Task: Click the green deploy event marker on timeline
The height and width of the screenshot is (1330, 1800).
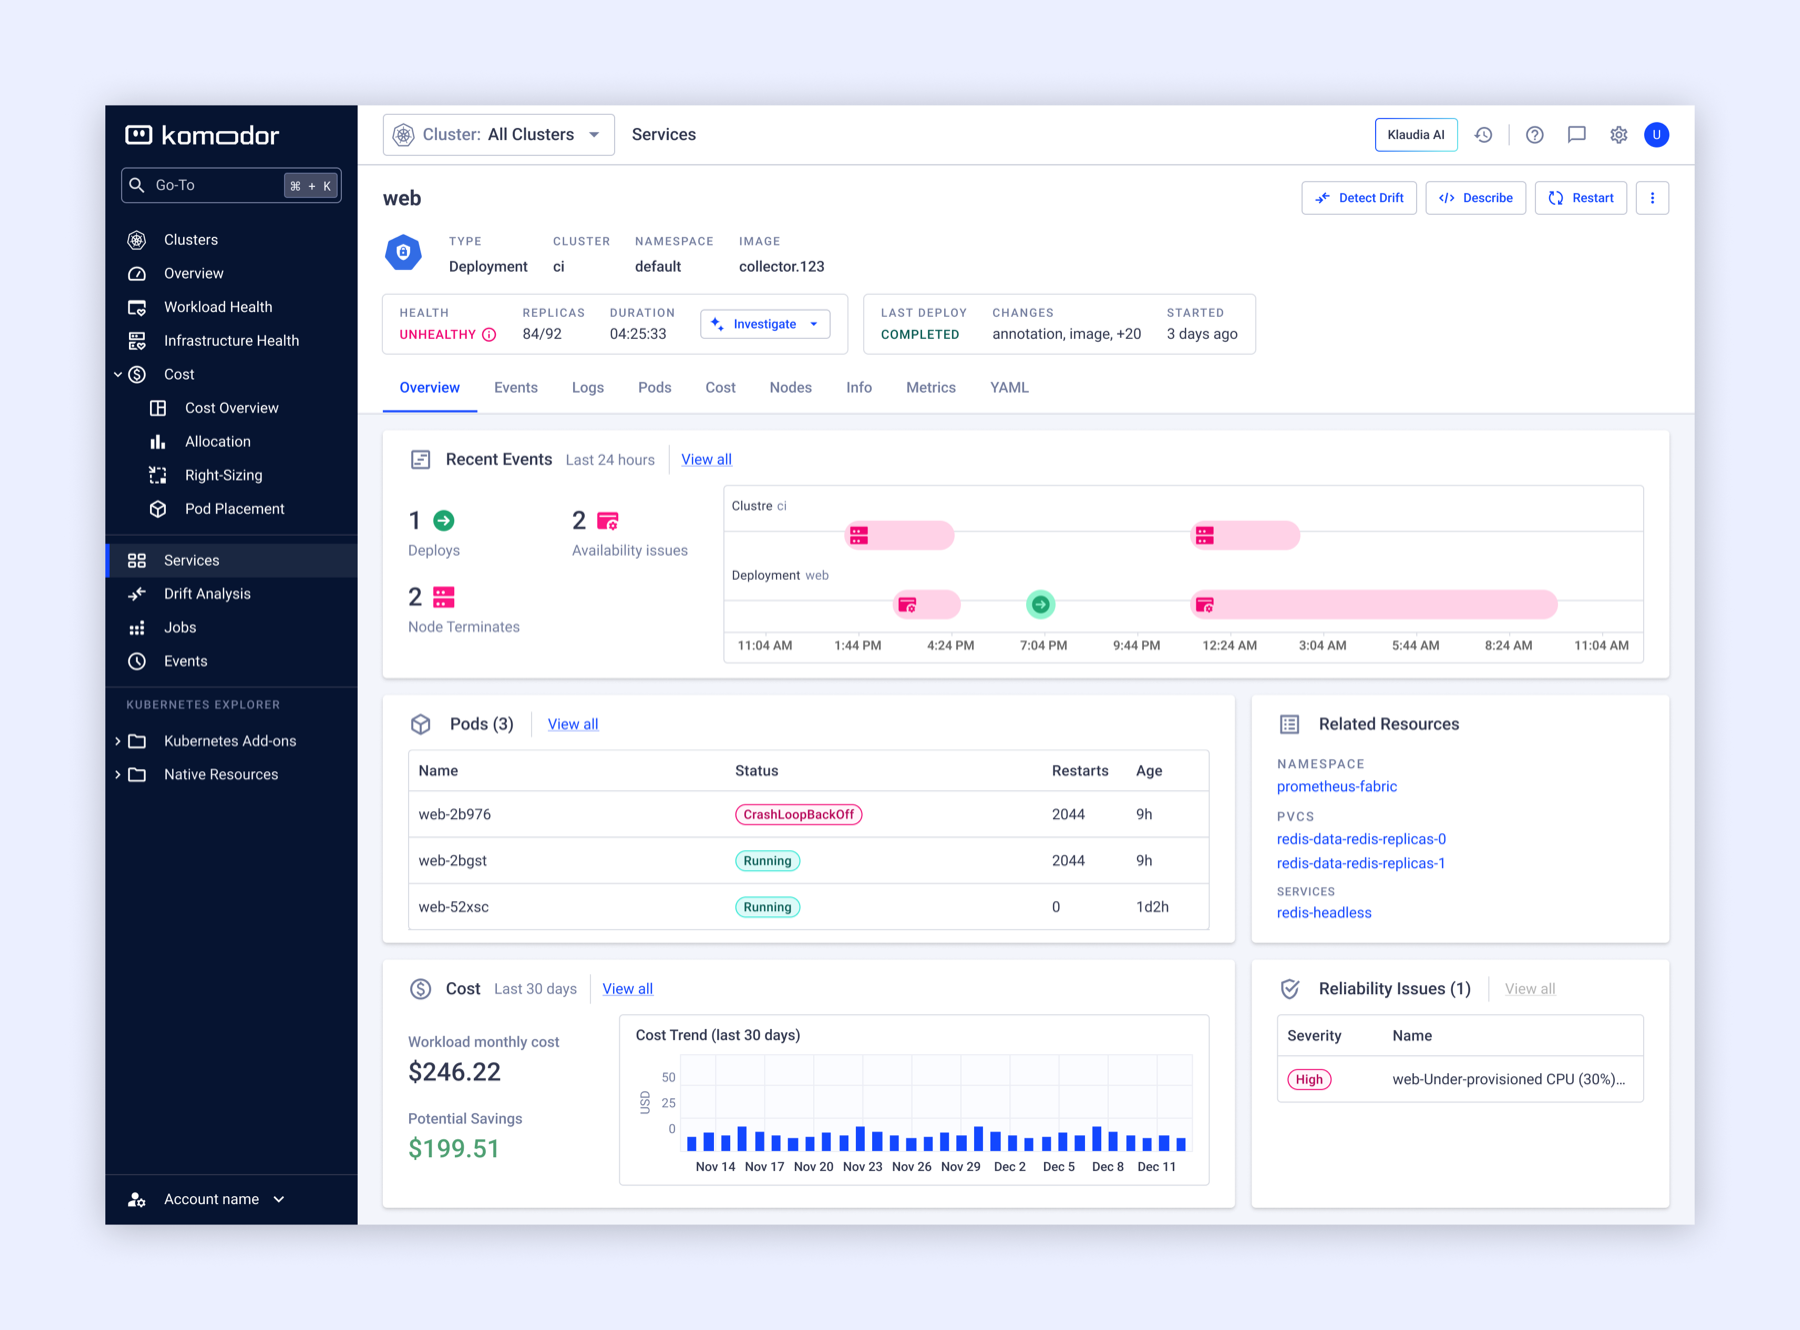Action: pyautogui.click(x=1041, y=605)
